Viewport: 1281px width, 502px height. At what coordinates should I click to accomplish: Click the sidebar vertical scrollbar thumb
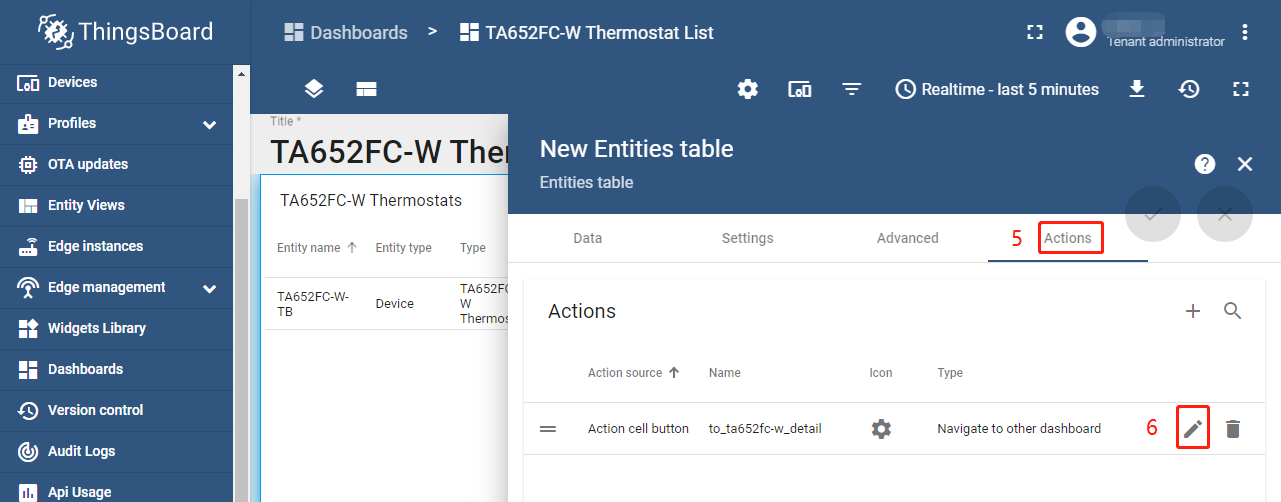click(241, 350)
